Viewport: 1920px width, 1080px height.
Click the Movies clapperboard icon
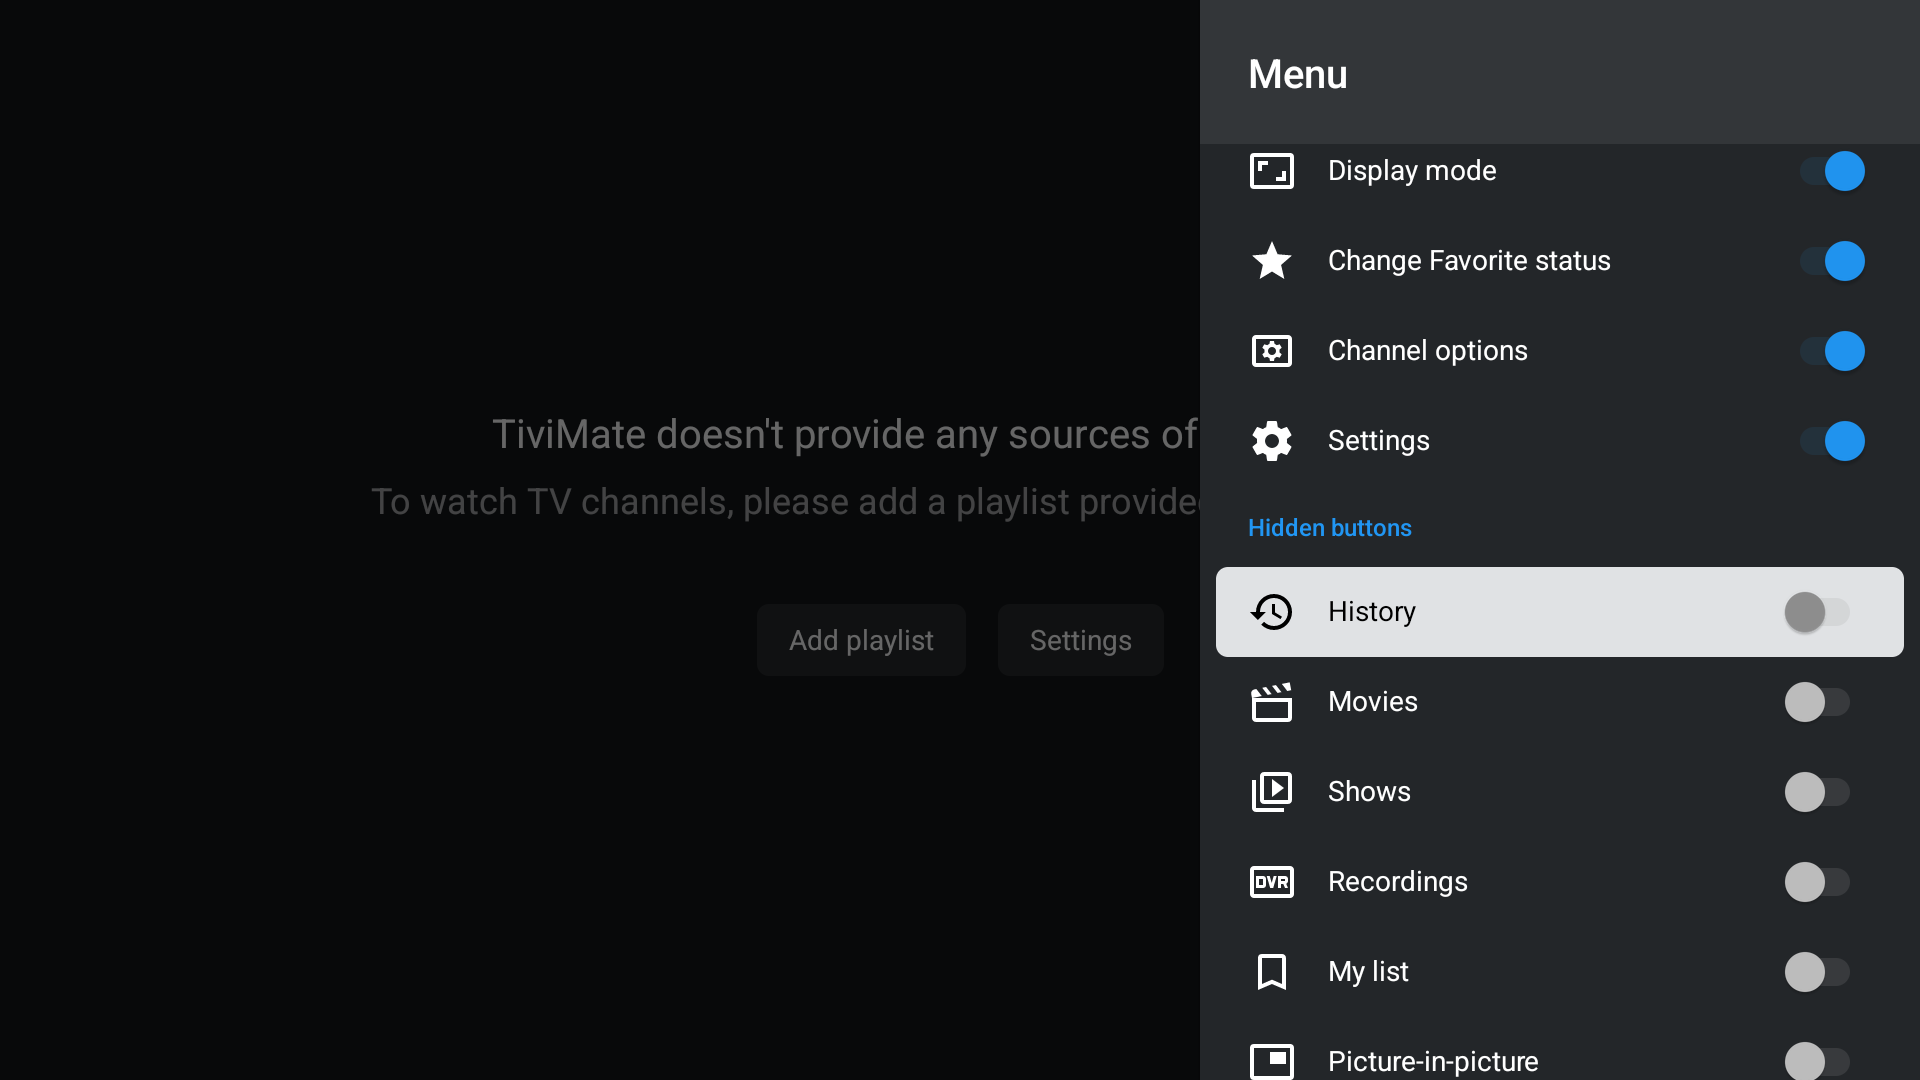(x=1271, y=702)
